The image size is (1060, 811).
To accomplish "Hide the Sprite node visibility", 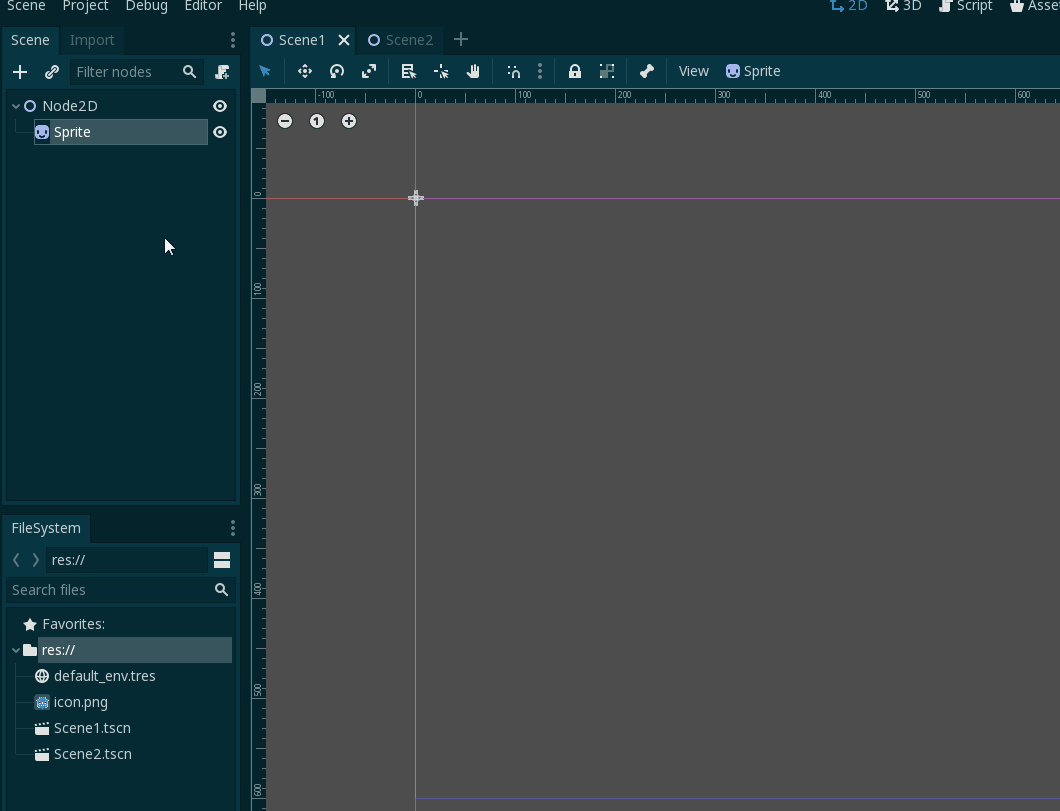I will pyautogui.click(x=220, y=132).
